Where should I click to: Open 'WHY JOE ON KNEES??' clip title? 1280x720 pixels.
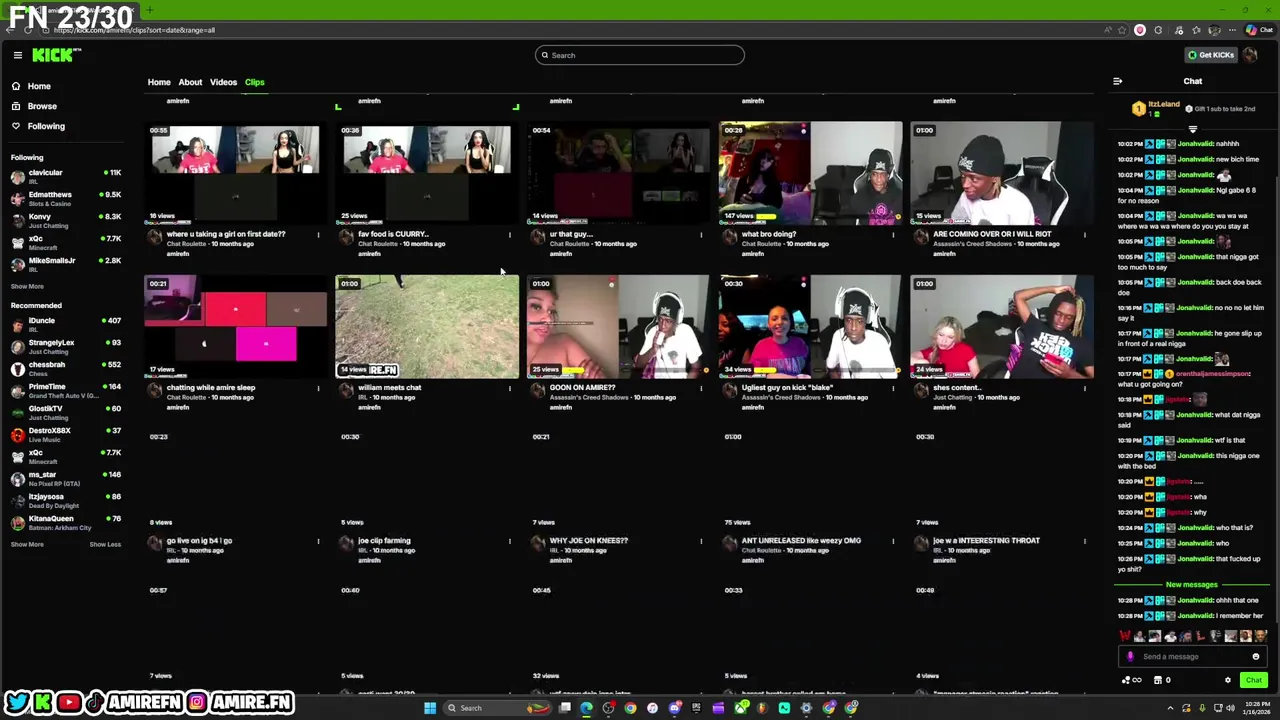(588, 540)
